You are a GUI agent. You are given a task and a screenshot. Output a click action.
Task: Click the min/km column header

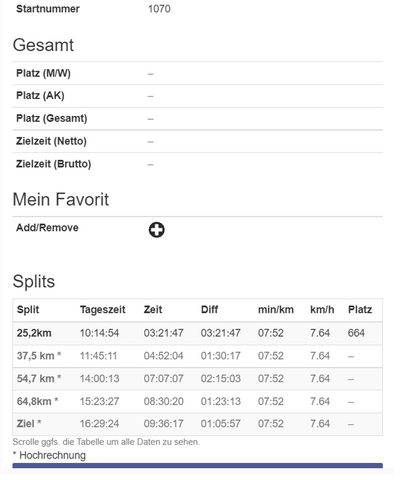[276, 310]
